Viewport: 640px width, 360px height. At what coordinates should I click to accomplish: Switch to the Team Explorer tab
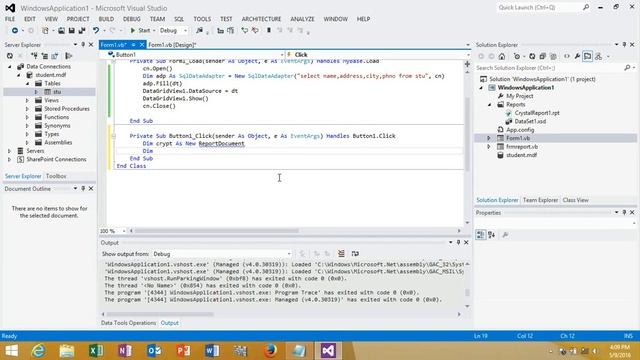(x=540, y=200)
